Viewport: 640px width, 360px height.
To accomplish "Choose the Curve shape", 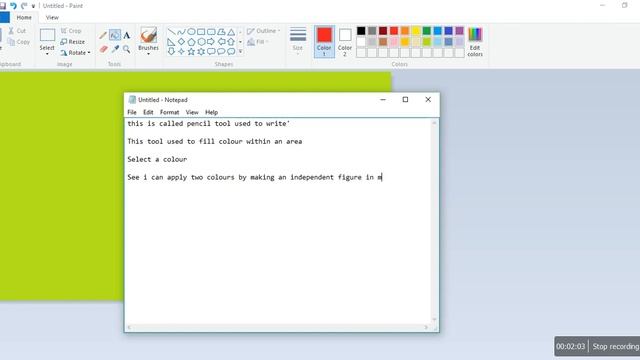I will click(x=182, y=32).
